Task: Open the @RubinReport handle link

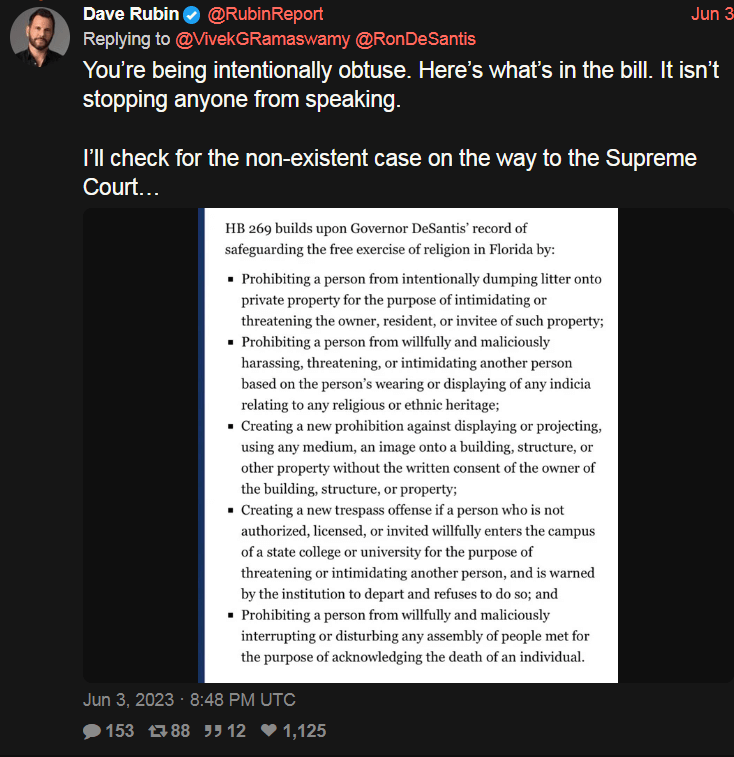Action: click(265, 14)
